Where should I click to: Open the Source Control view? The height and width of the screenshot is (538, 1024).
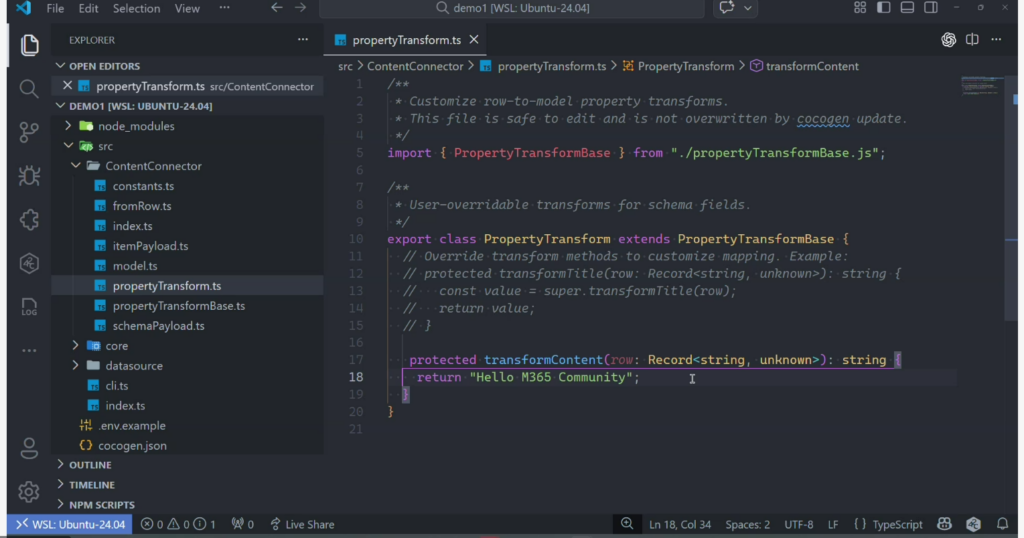click(x=29, y=132)
